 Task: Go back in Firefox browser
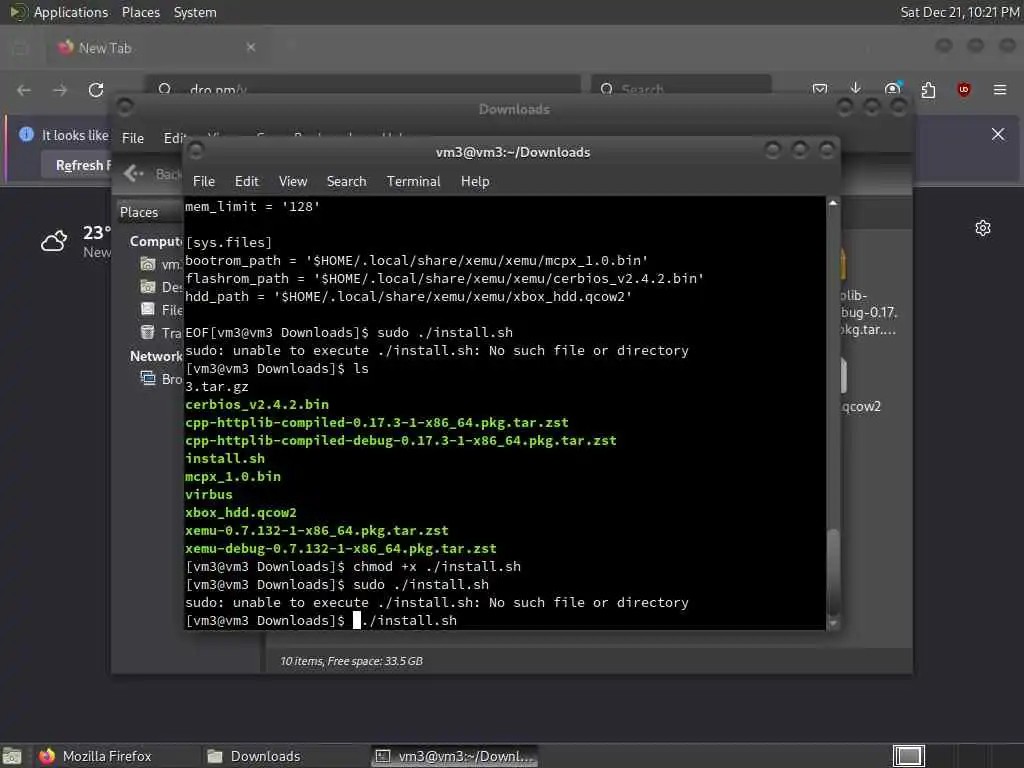(x=24, y=90)
